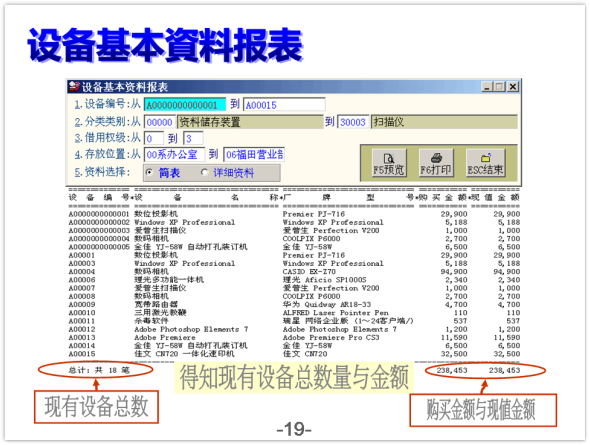The image size is (590, 445).
Task: Click the device name 宽带路由器
Action: (x=156, y=304)
